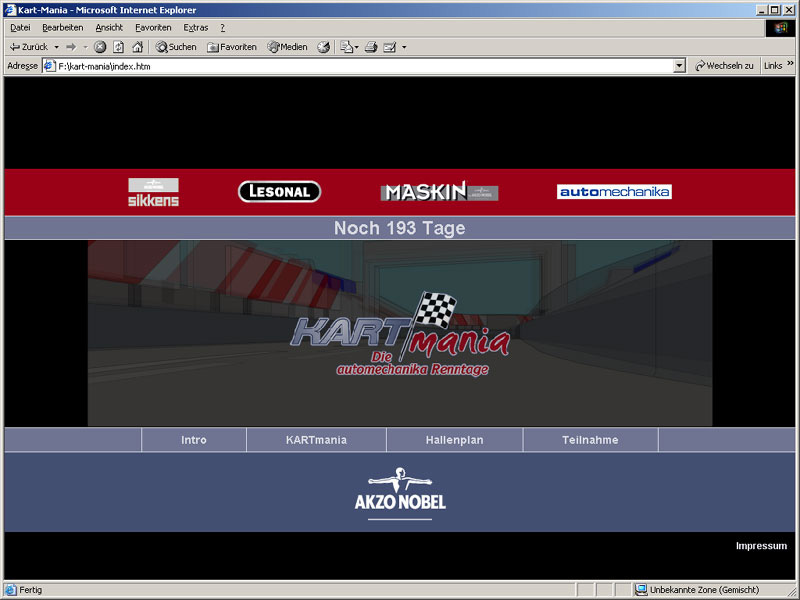800x600 pixels.
Task: Go to the browser home page icon
Action: [x=137, y=47]
